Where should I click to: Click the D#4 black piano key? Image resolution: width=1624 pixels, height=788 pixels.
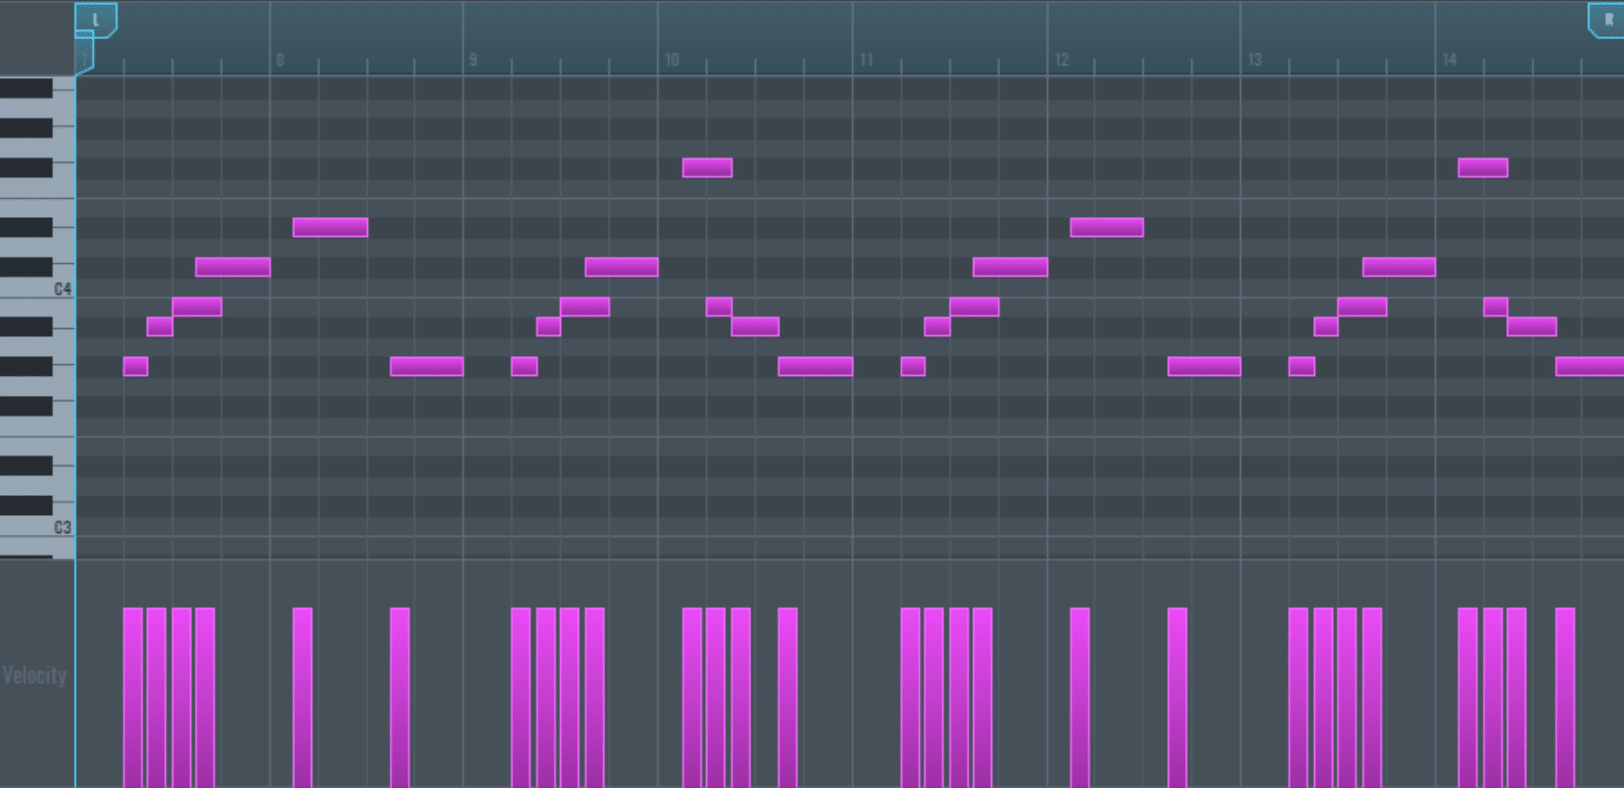pyautogui.click(x=26, y=228)
